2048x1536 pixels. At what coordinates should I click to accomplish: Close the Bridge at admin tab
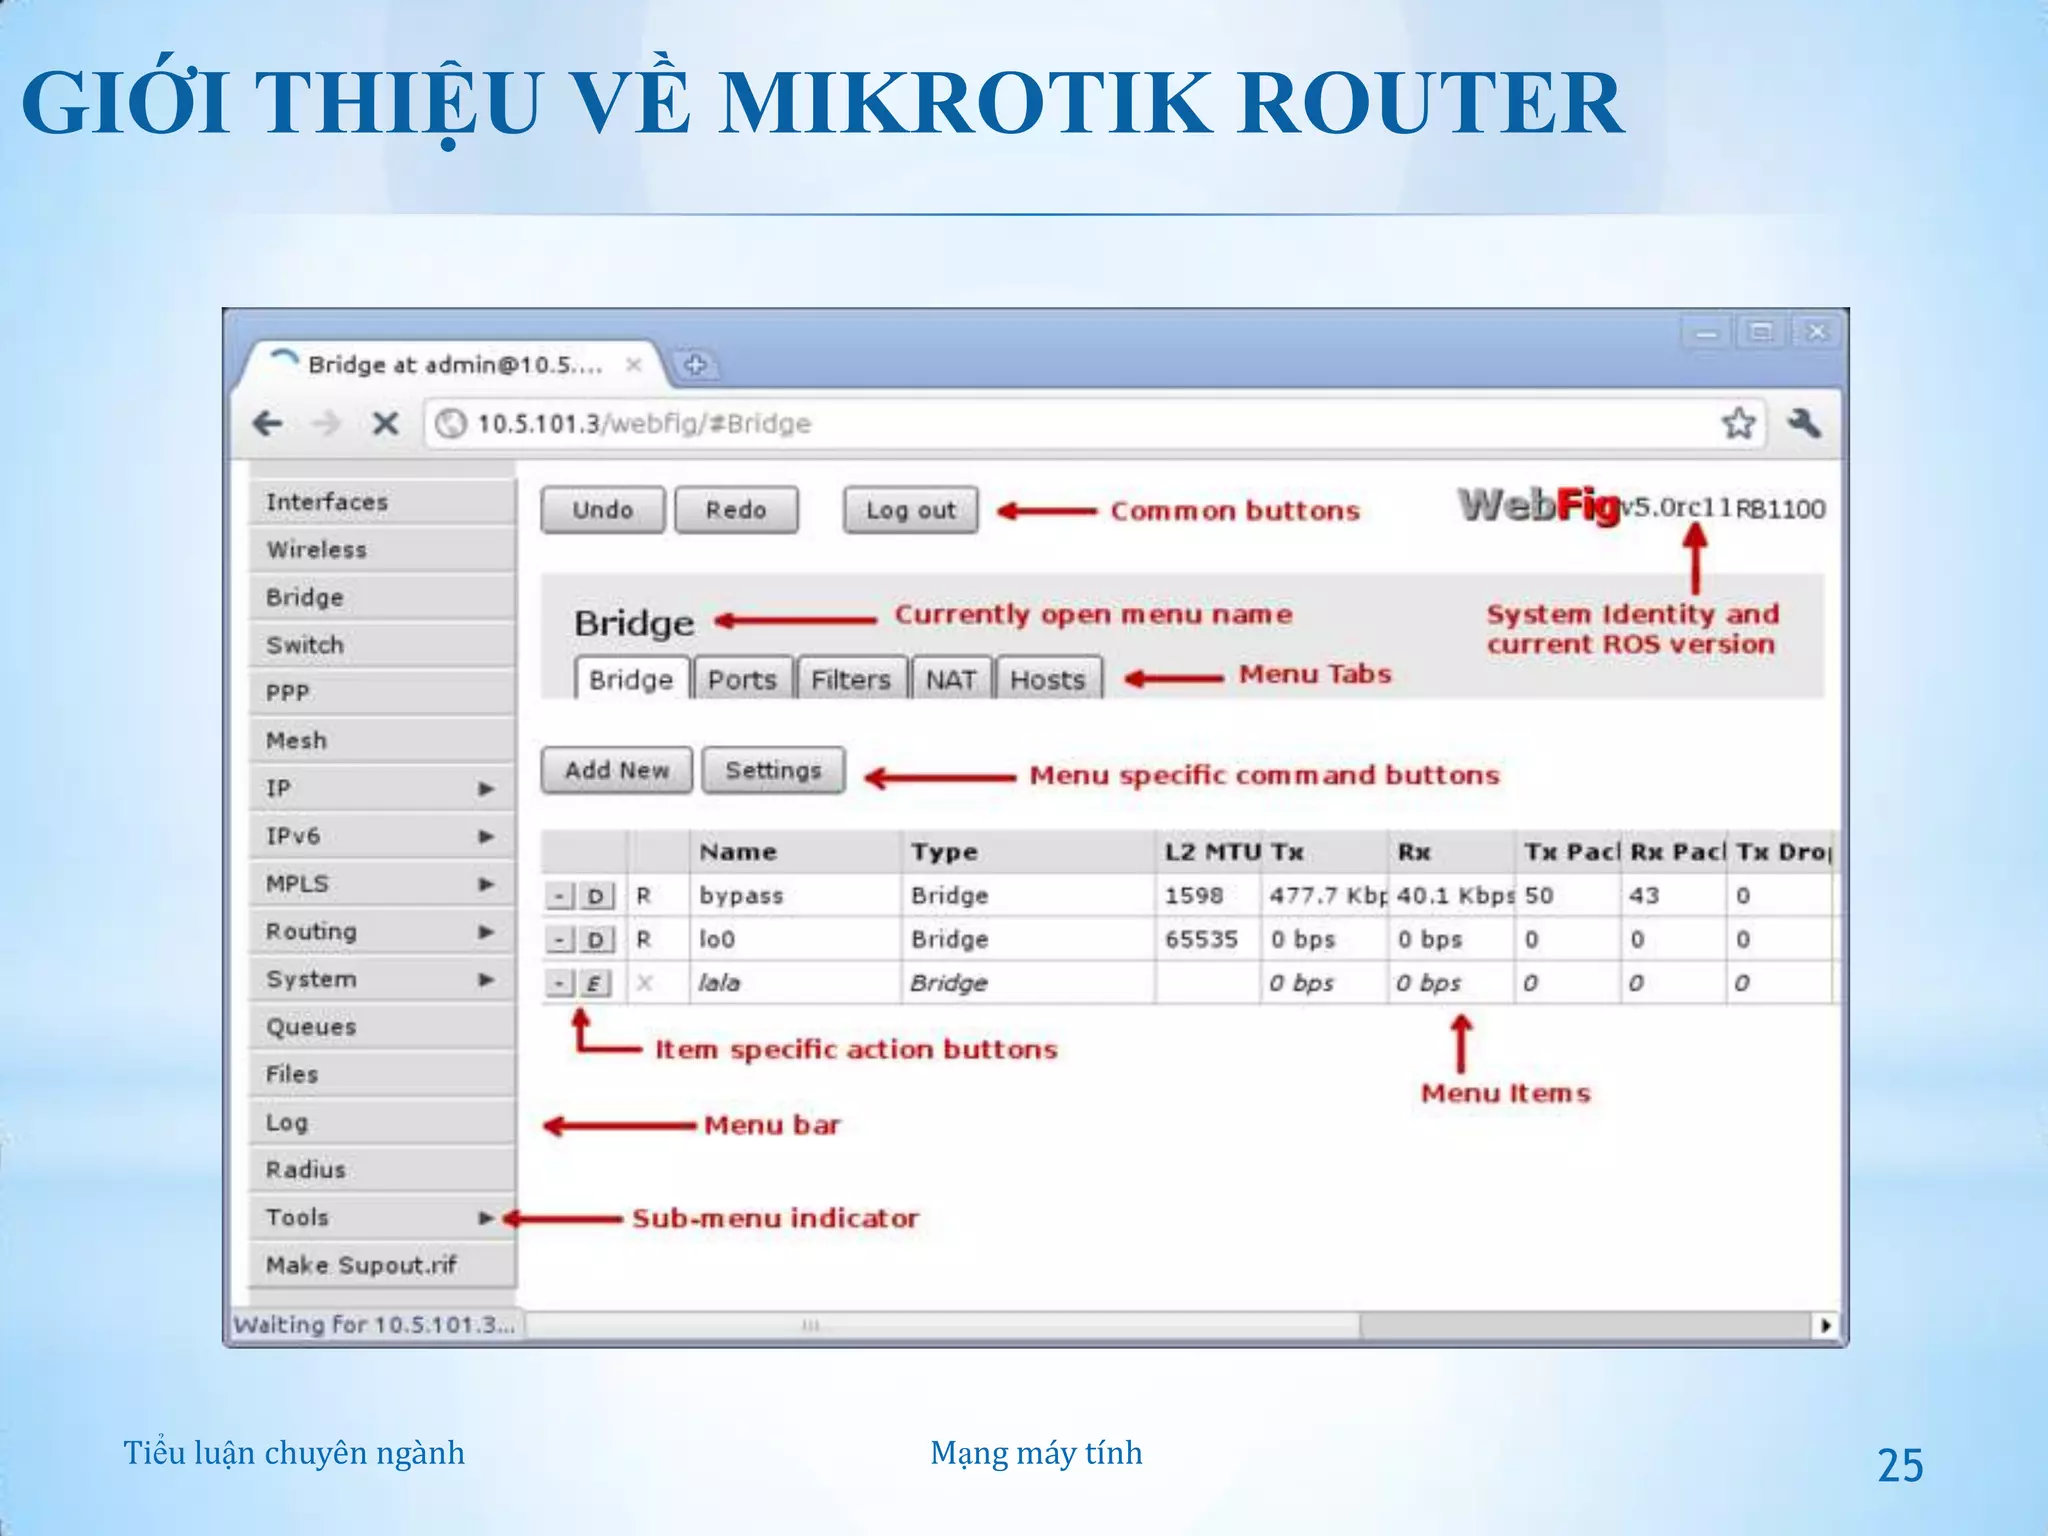tap(633, 365)
